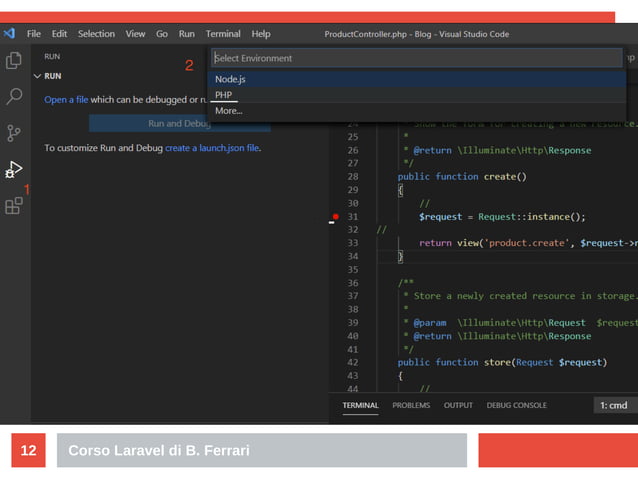Image resolution: width=638 pixels, height=479 pixels.
Task: Follow the 'create a launch.json file' link
Action: [212, 148]
